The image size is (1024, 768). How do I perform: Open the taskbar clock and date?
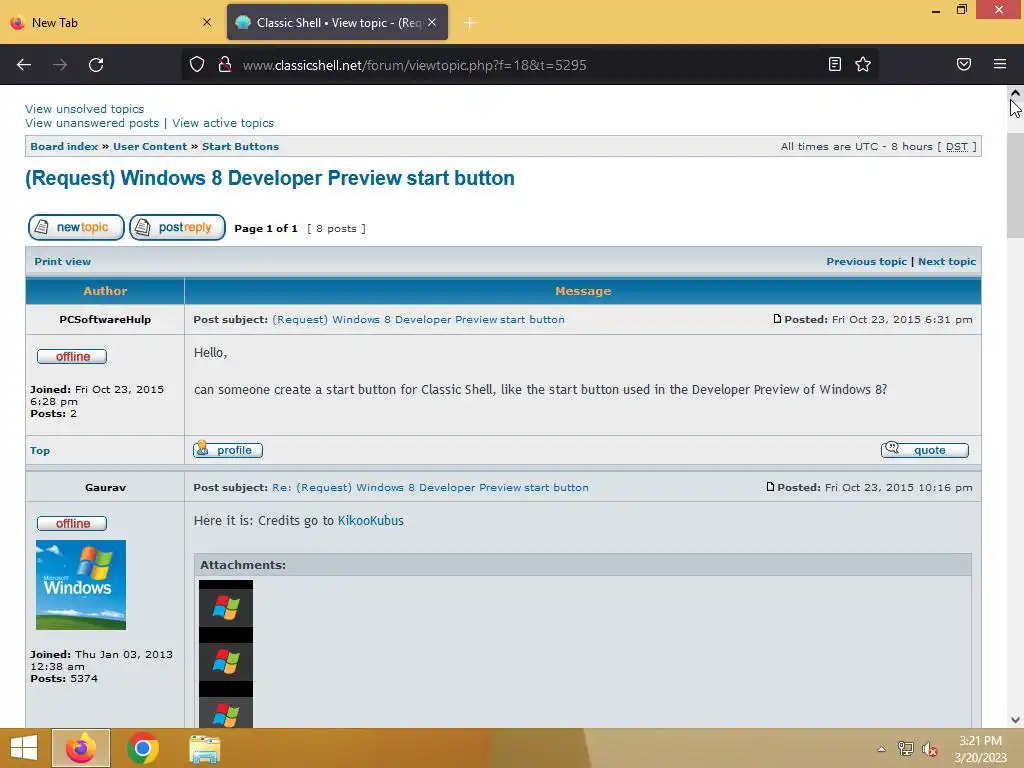980,749
